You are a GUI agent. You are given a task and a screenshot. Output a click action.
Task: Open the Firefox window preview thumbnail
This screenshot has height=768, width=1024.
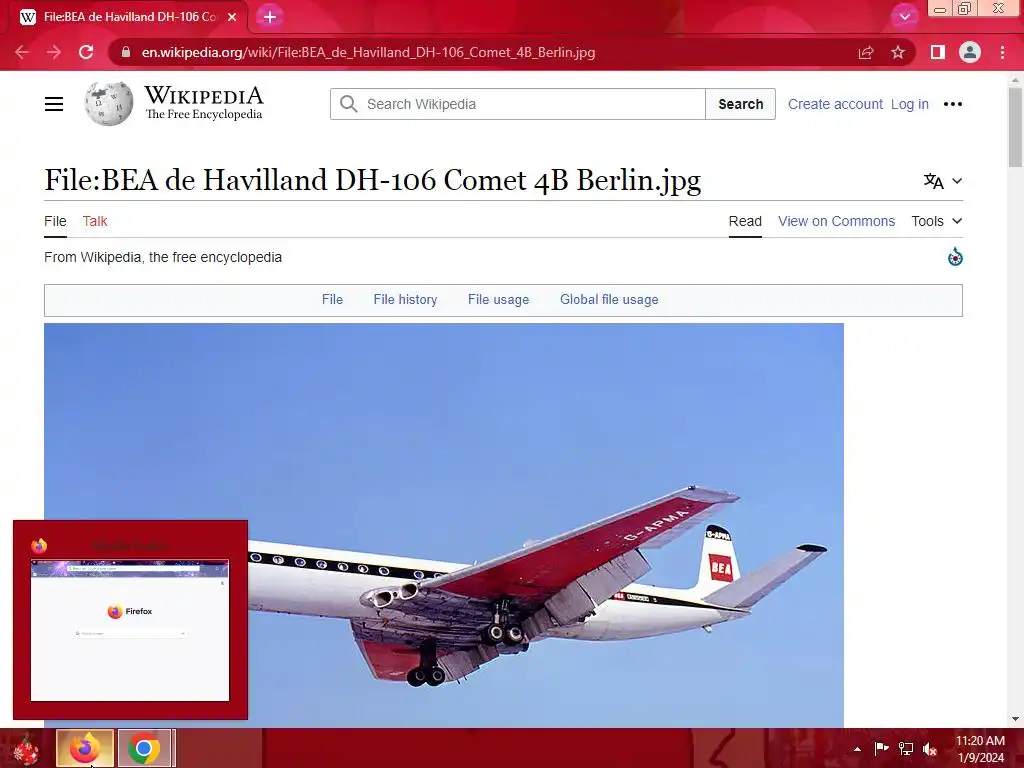[x=130, y=630]
